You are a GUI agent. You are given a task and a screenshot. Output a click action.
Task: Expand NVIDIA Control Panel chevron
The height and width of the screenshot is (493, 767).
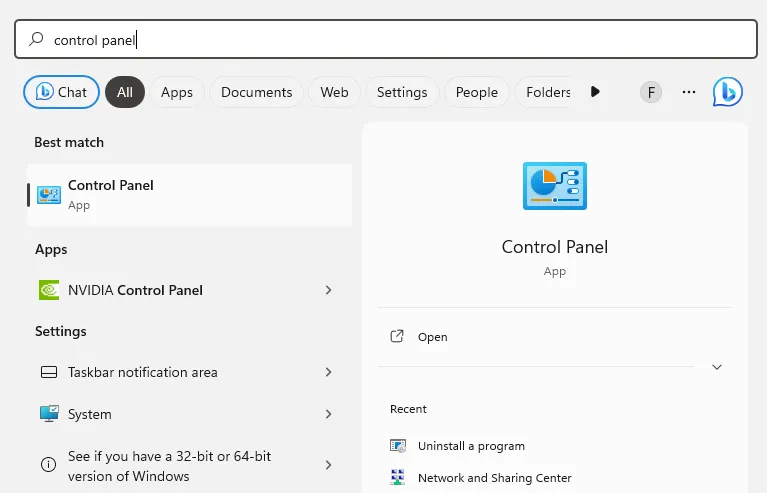[x=328, y=290]
